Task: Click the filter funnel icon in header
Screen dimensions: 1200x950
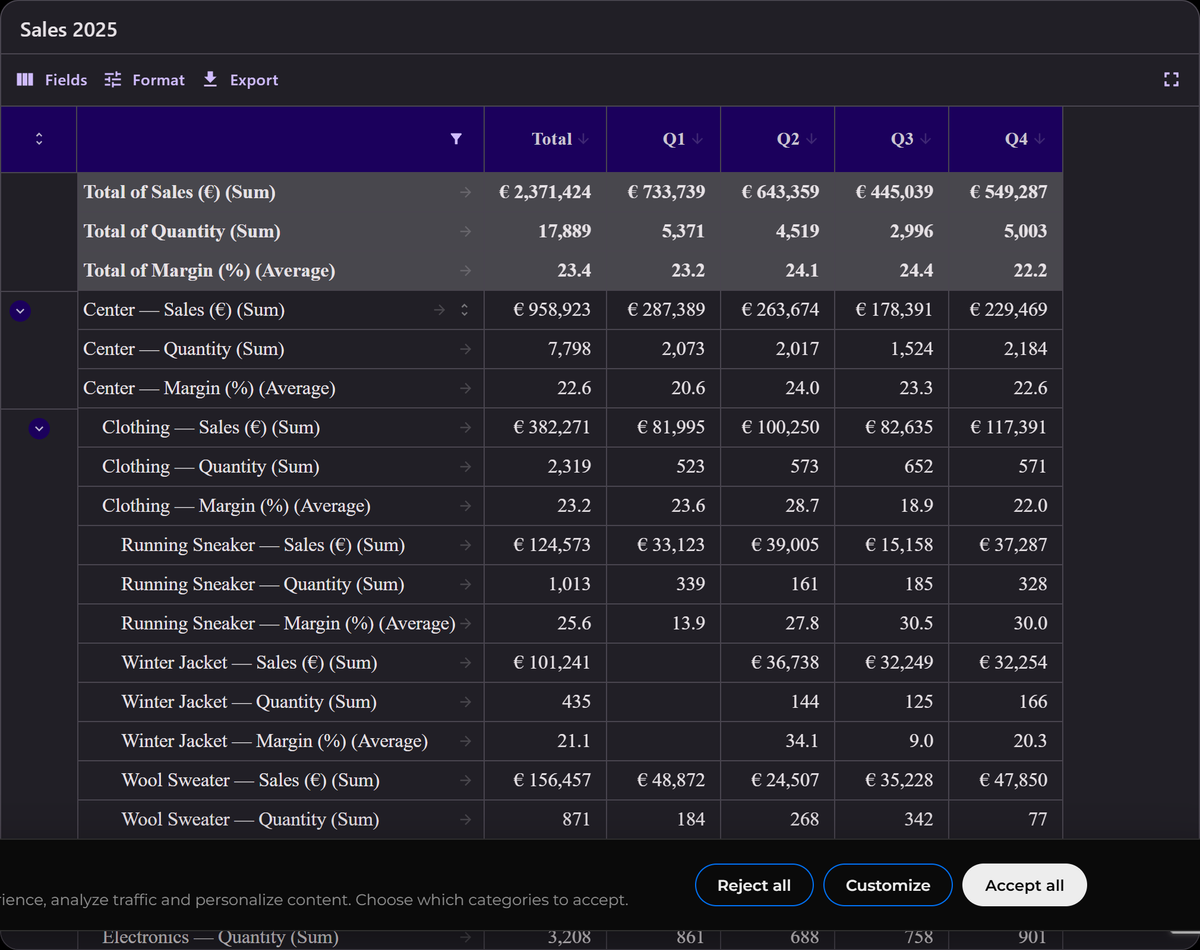Action: [456, 139]
